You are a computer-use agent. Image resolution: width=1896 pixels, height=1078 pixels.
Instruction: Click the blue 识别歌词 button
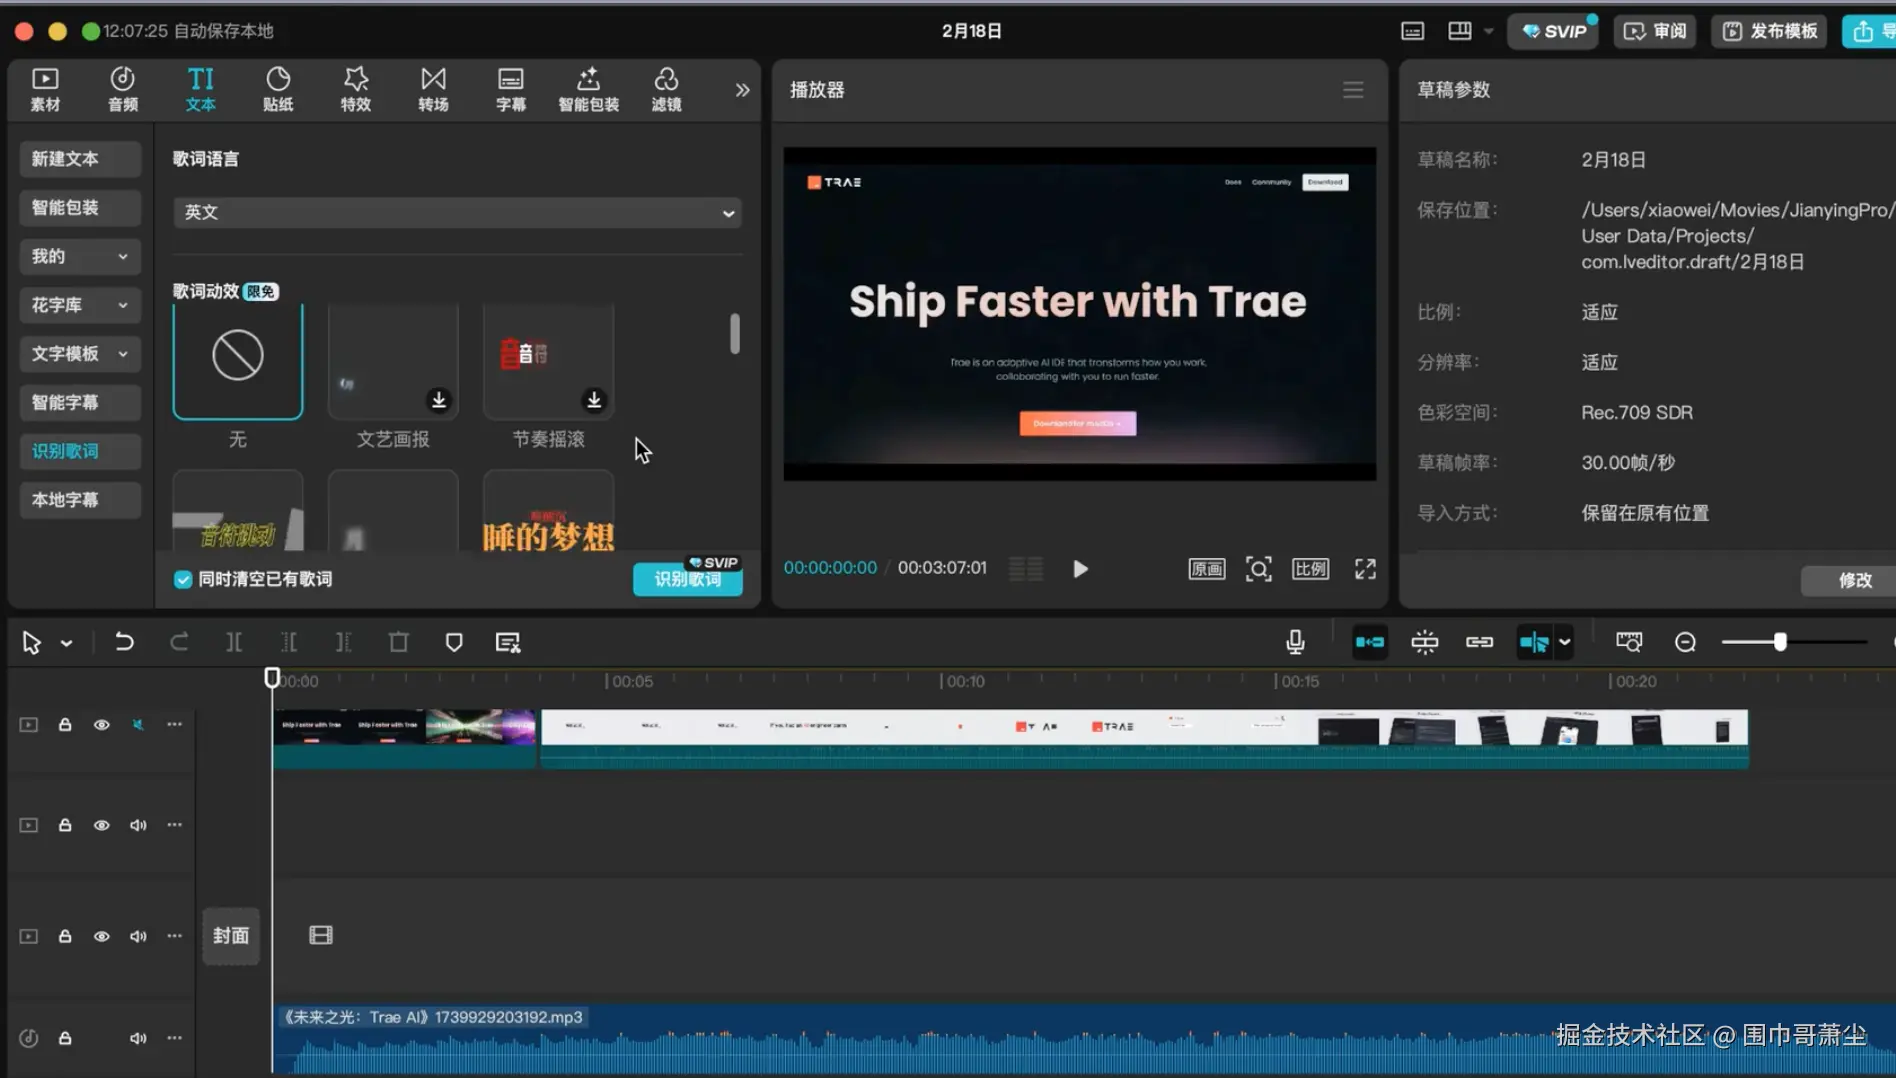[688, 579]
